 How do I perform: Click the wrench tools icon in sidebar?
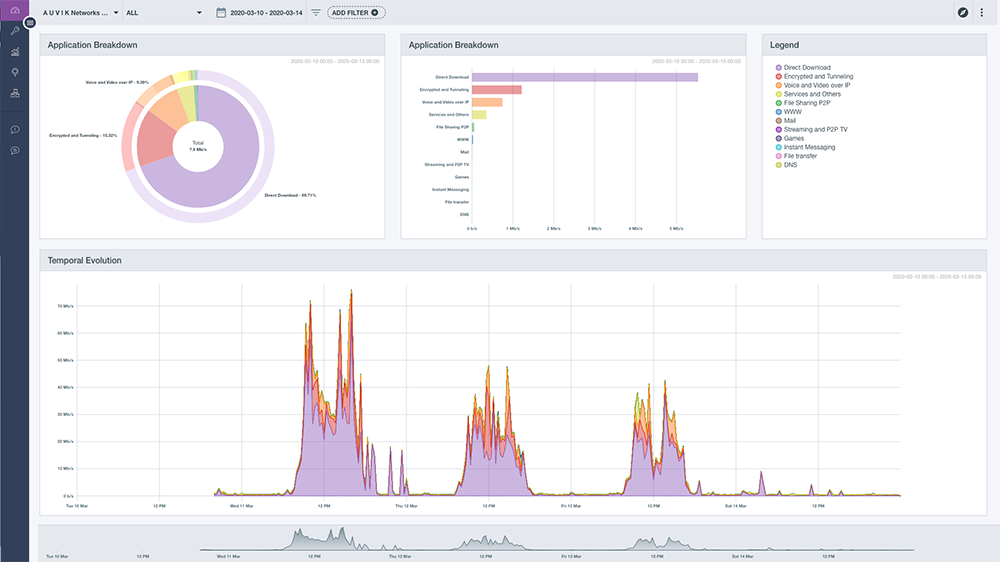[14, 31]
